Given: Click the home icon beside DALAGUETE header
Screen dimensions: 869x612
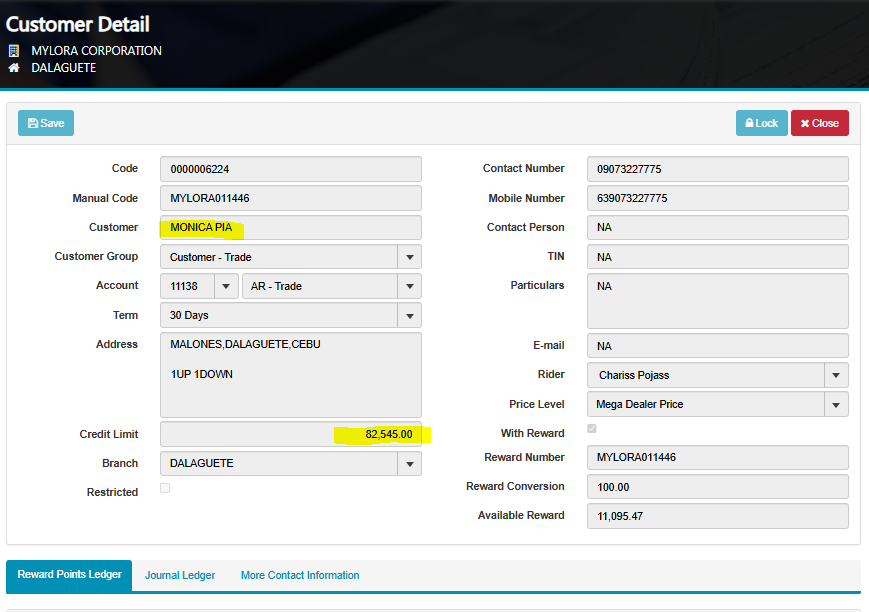Looking at the screenshot, I should point(14,68).
